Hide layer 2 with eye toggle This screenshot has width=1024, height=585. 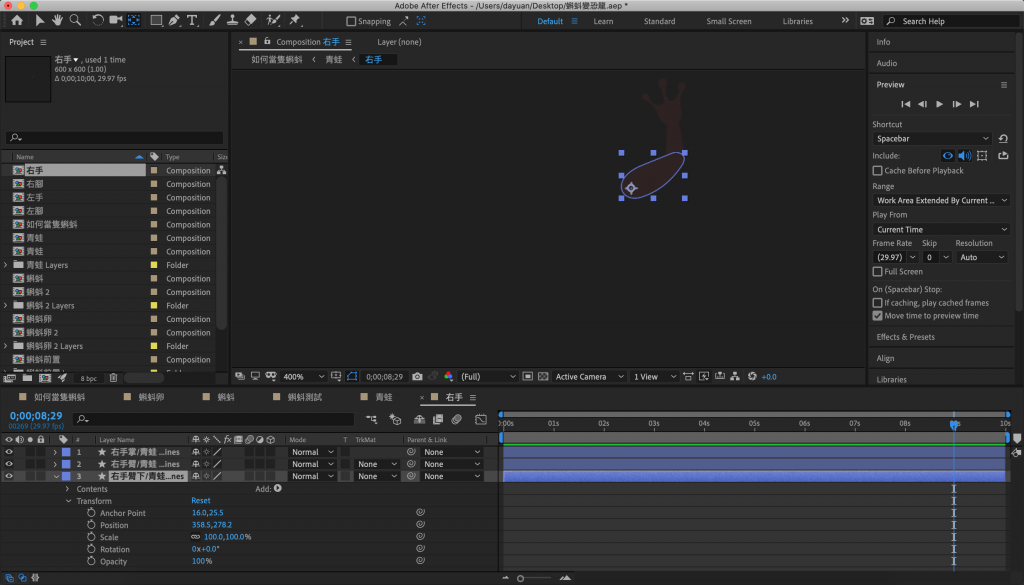[8, 464]
